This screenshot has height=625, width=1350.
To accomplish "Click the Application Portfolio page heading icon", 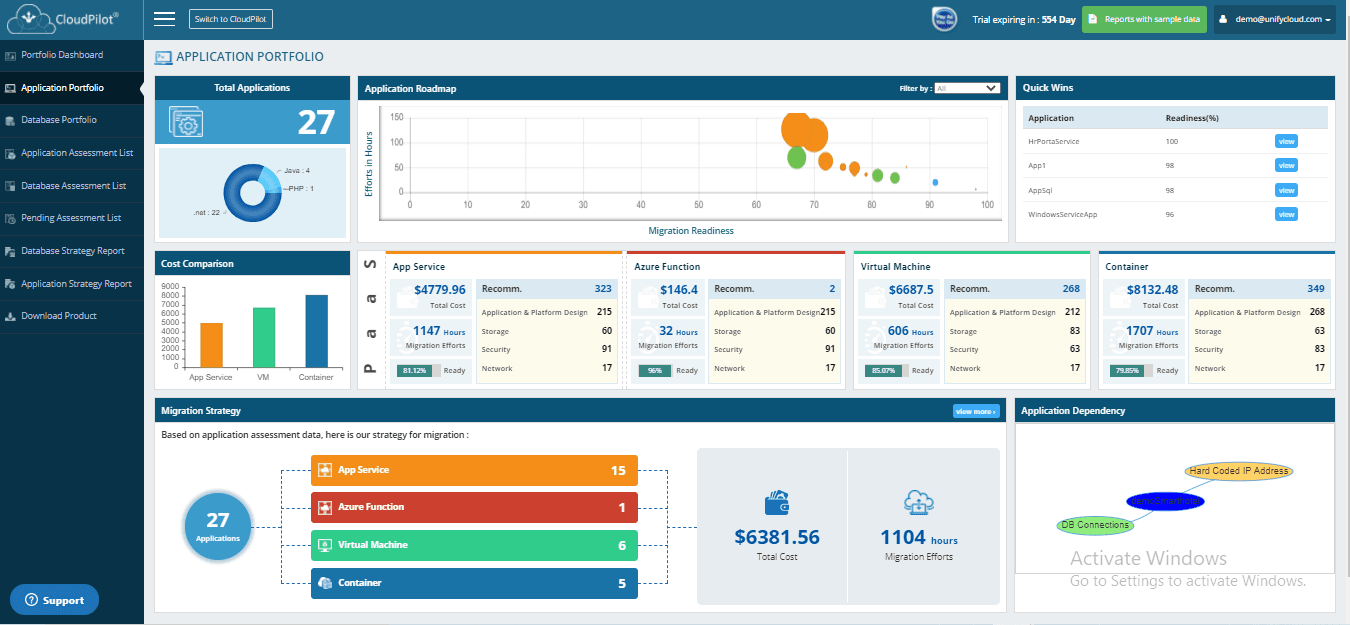I will tap(163, 58).
